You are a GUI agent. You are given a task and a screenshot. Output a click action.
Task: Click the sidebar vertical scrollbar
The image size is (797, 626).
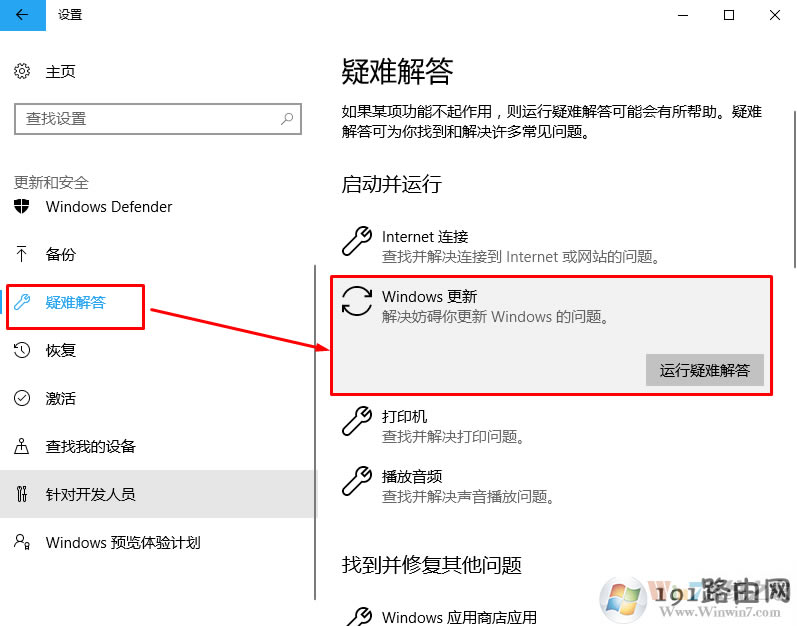[315, 390]
